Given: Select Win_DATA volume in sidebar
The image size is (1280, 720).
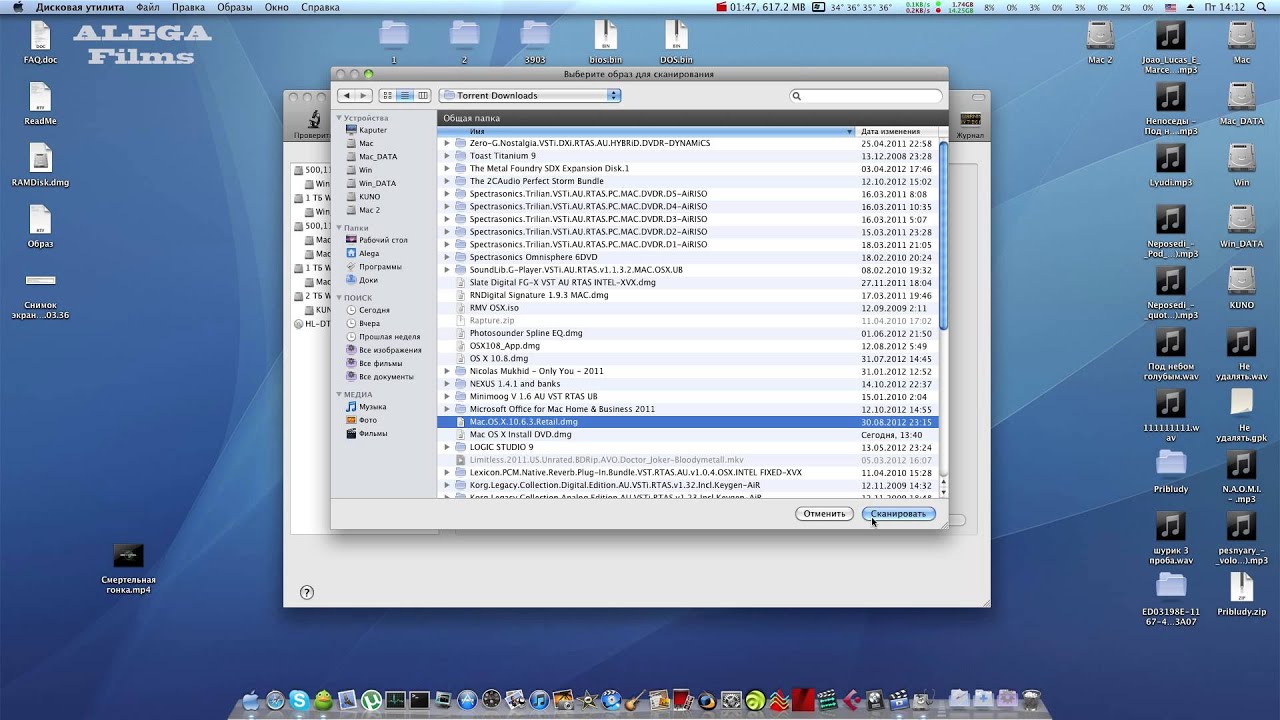Looking at the screenshot, I should 377,184.
